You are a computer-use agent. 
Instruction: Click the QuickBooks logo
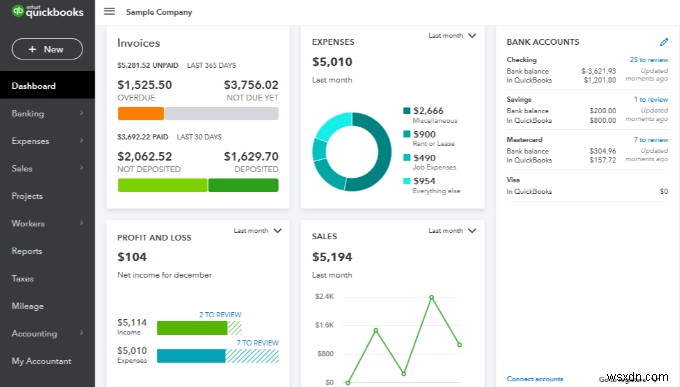(x=47, y=11)
